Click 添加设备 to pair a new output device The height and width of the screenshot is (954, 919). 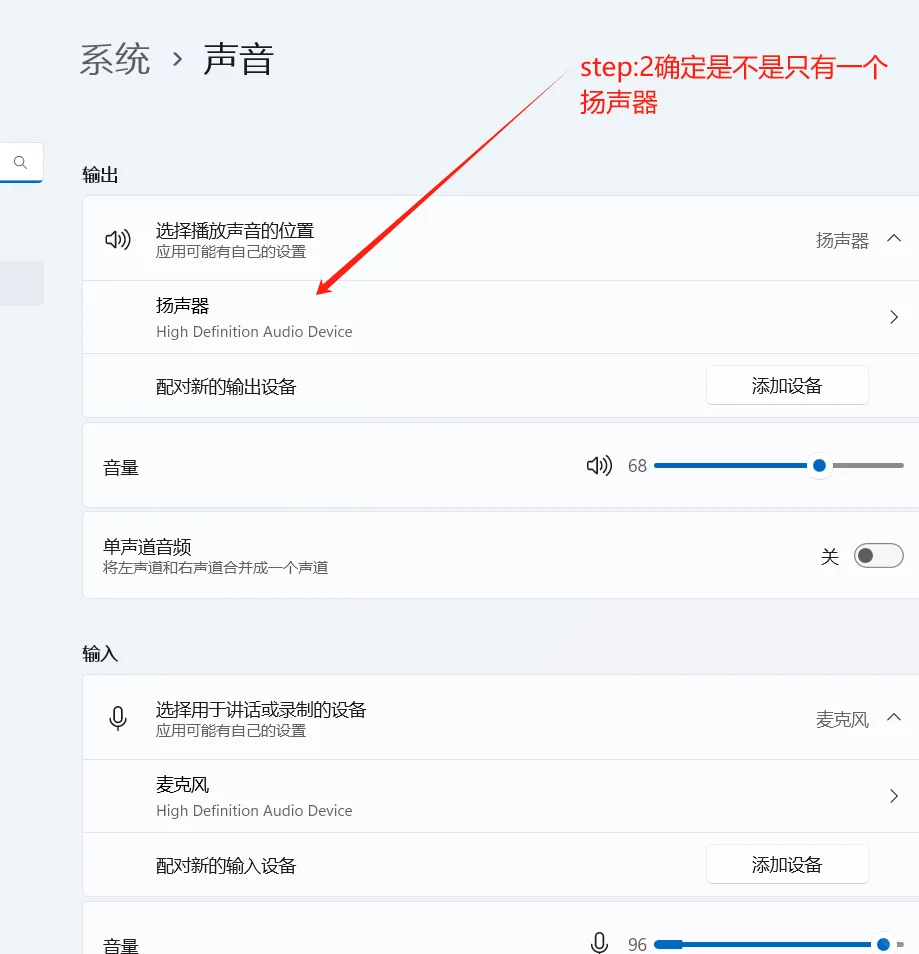[x=786, y=385]
